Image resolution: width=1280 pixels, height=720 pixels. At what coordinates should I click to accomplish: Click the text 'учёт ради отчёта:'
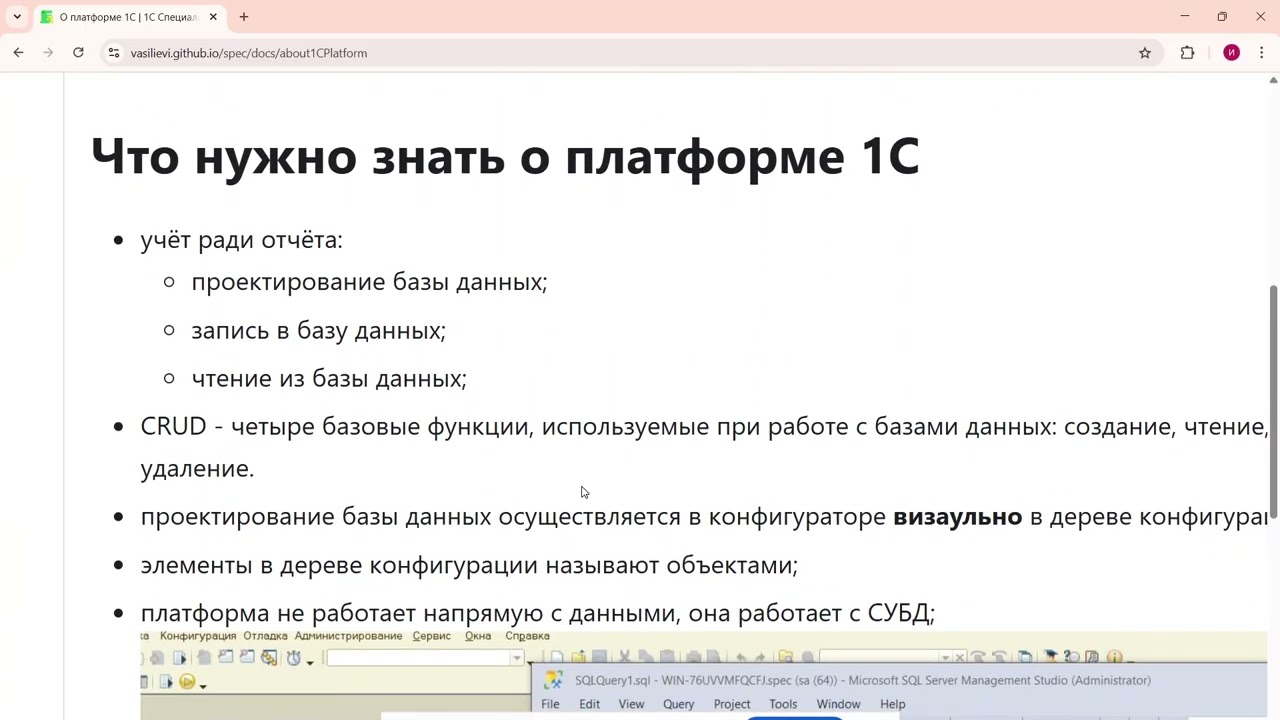241,240
